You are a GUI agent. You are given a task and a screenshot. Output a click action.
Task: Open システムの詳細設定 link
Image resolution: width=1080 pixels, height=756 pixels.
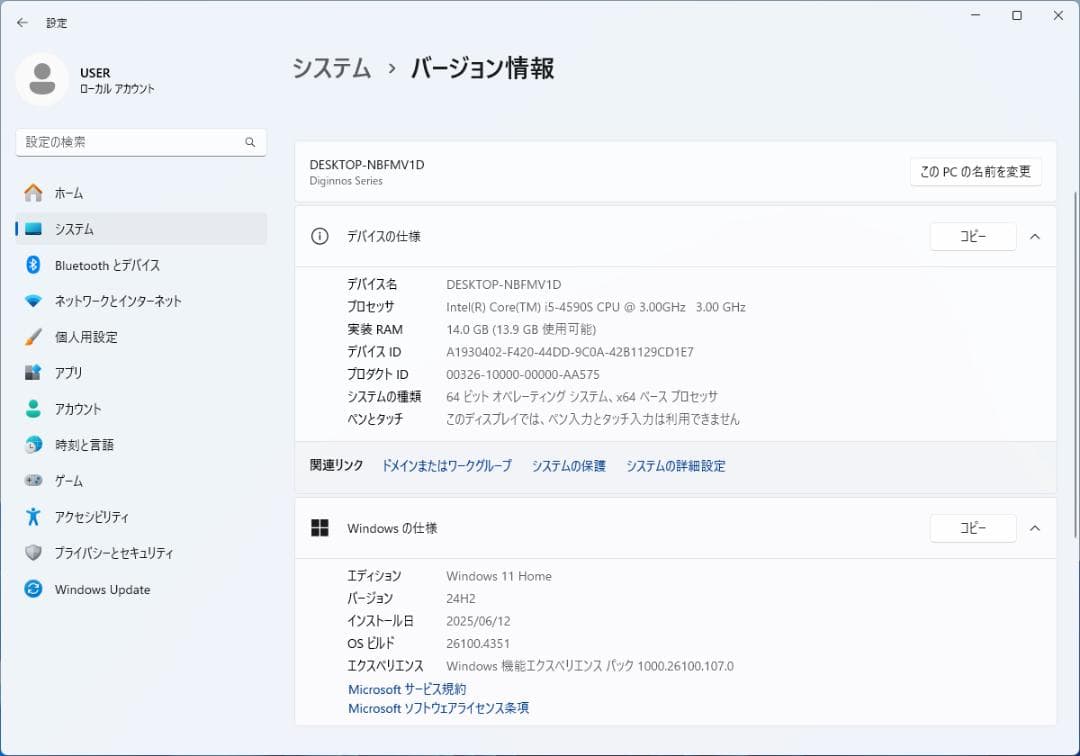676,466
